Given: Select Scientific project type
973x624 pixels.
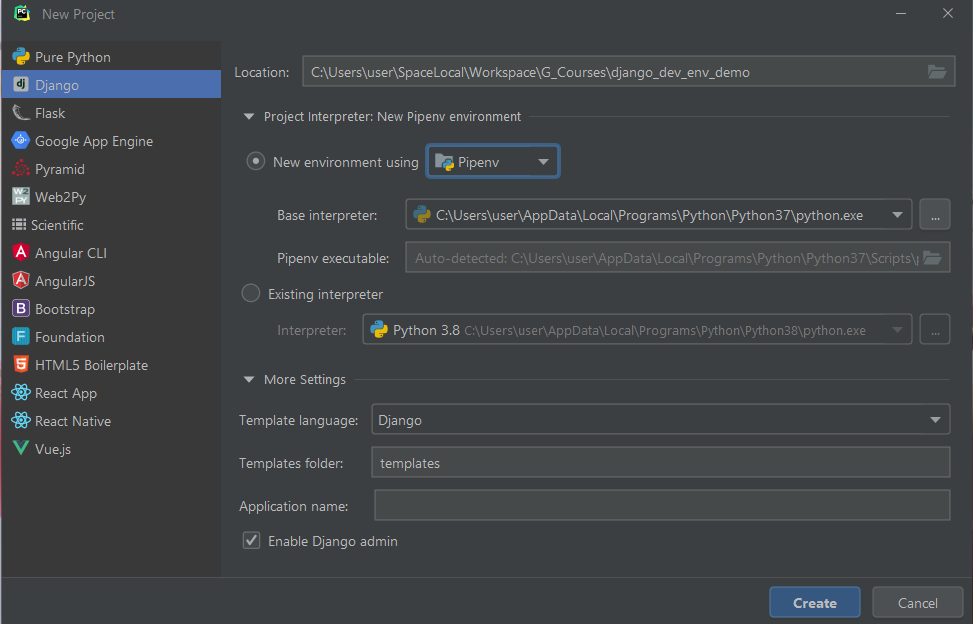Looking at the screenshot, I should (x=111, y=225).
